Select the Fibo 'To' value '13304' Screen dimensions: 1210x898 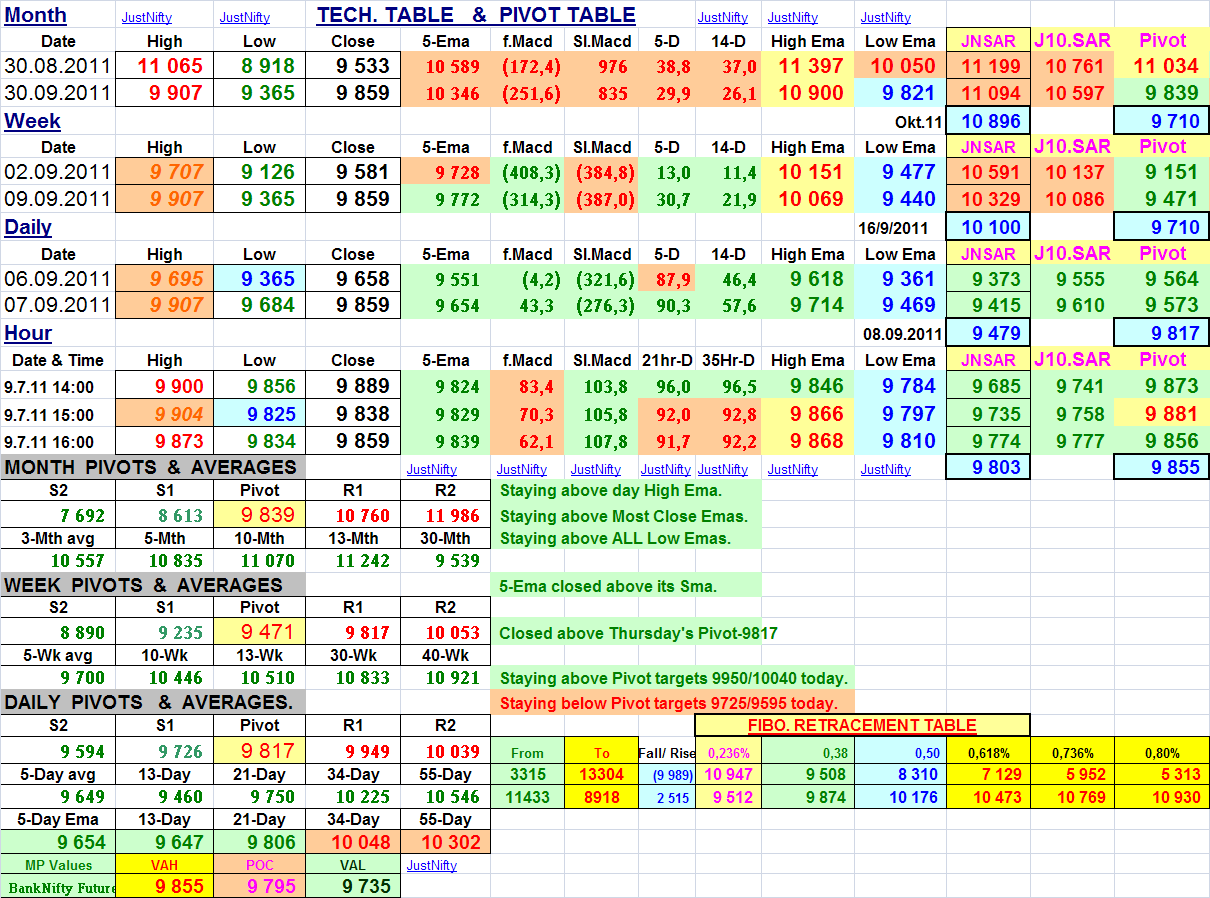coord(600,773)
